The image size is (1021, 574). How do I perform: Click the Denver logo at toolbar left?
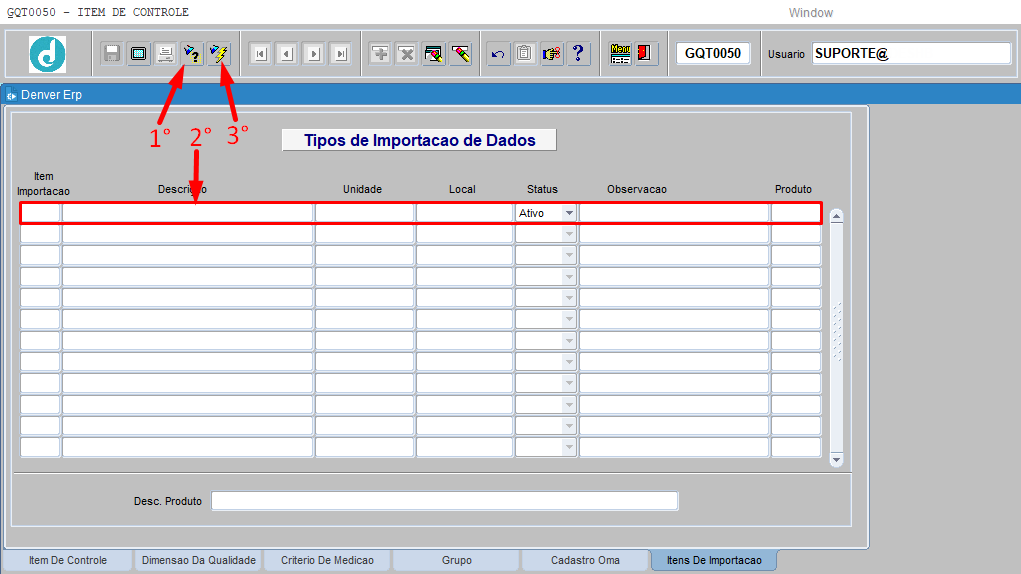pyautogui.click(x=48, y=54)
